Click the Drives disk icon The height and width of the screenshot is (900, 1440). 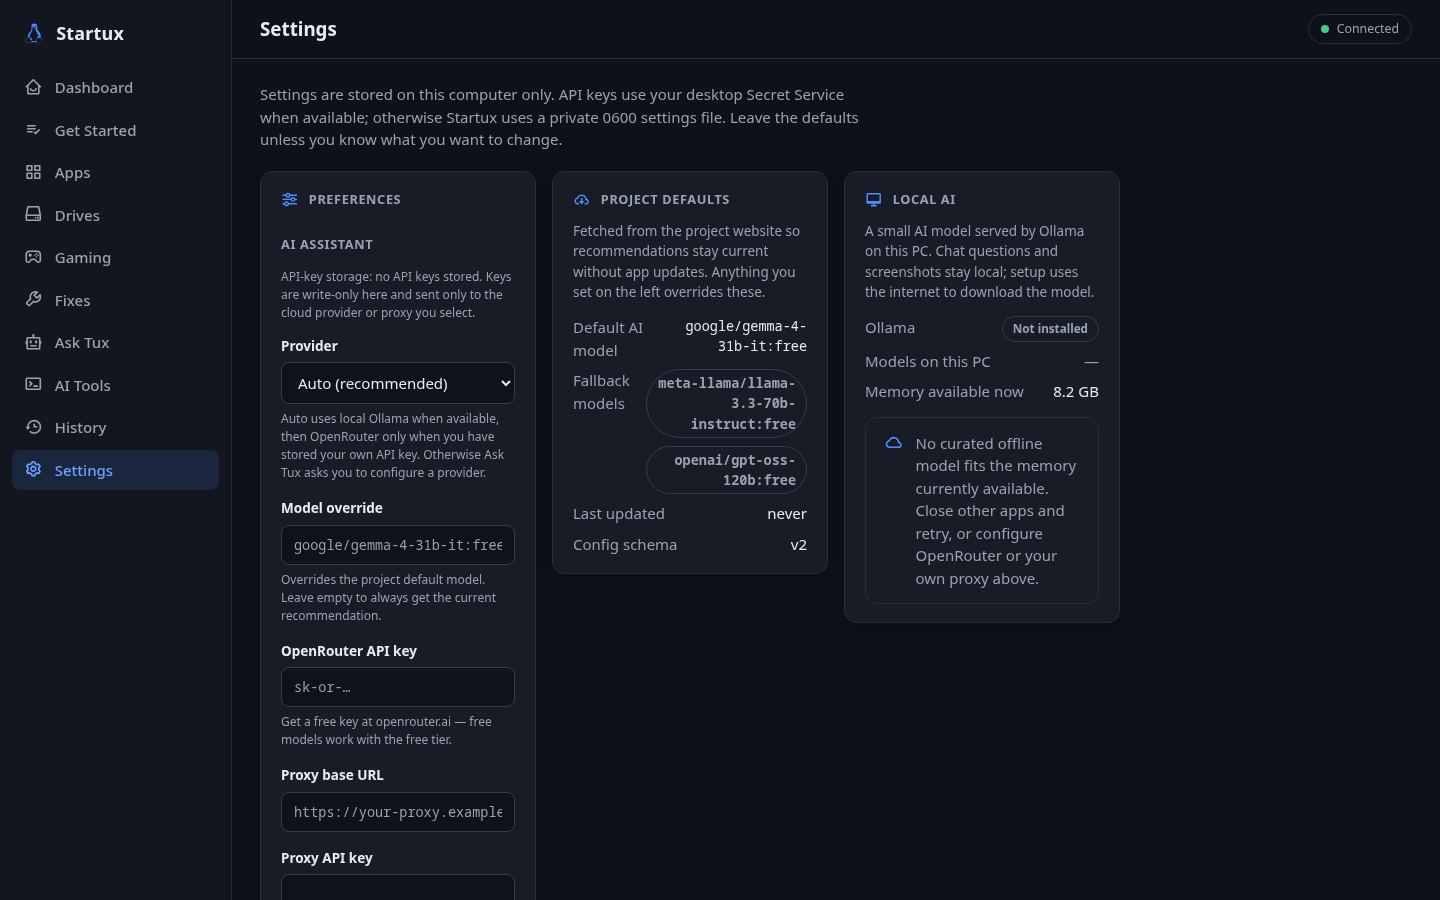(33, 215)
